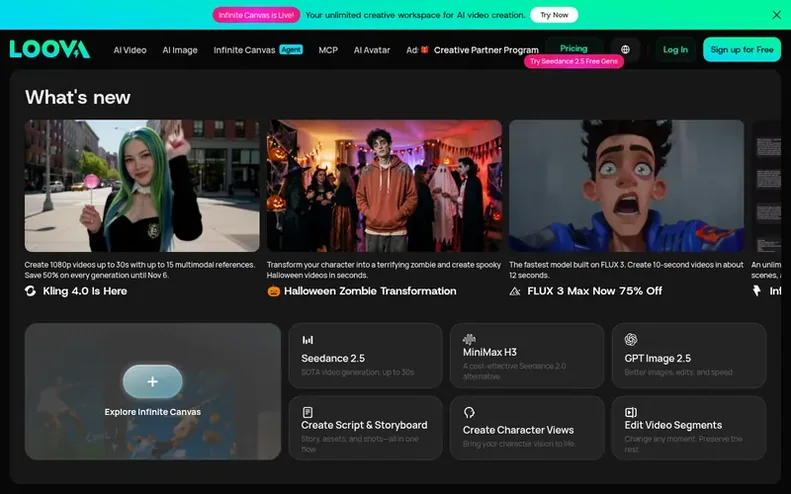Image resolution: width=791 pixels, height=494 pixels.
Task: Click the Kling logo icon
Action: tap(30, 291)
